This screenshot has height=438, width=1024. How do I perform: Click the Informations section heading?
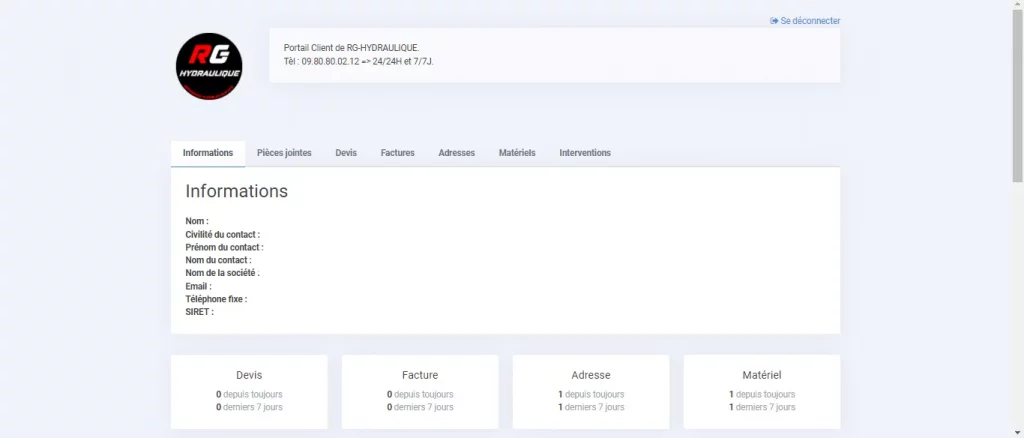[236, 191]
